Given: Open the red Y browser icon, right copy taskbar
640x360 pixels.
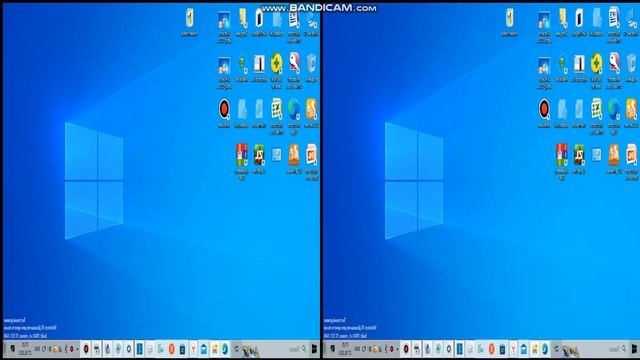Looking at the screenshot, I should [x=513, y=349].
